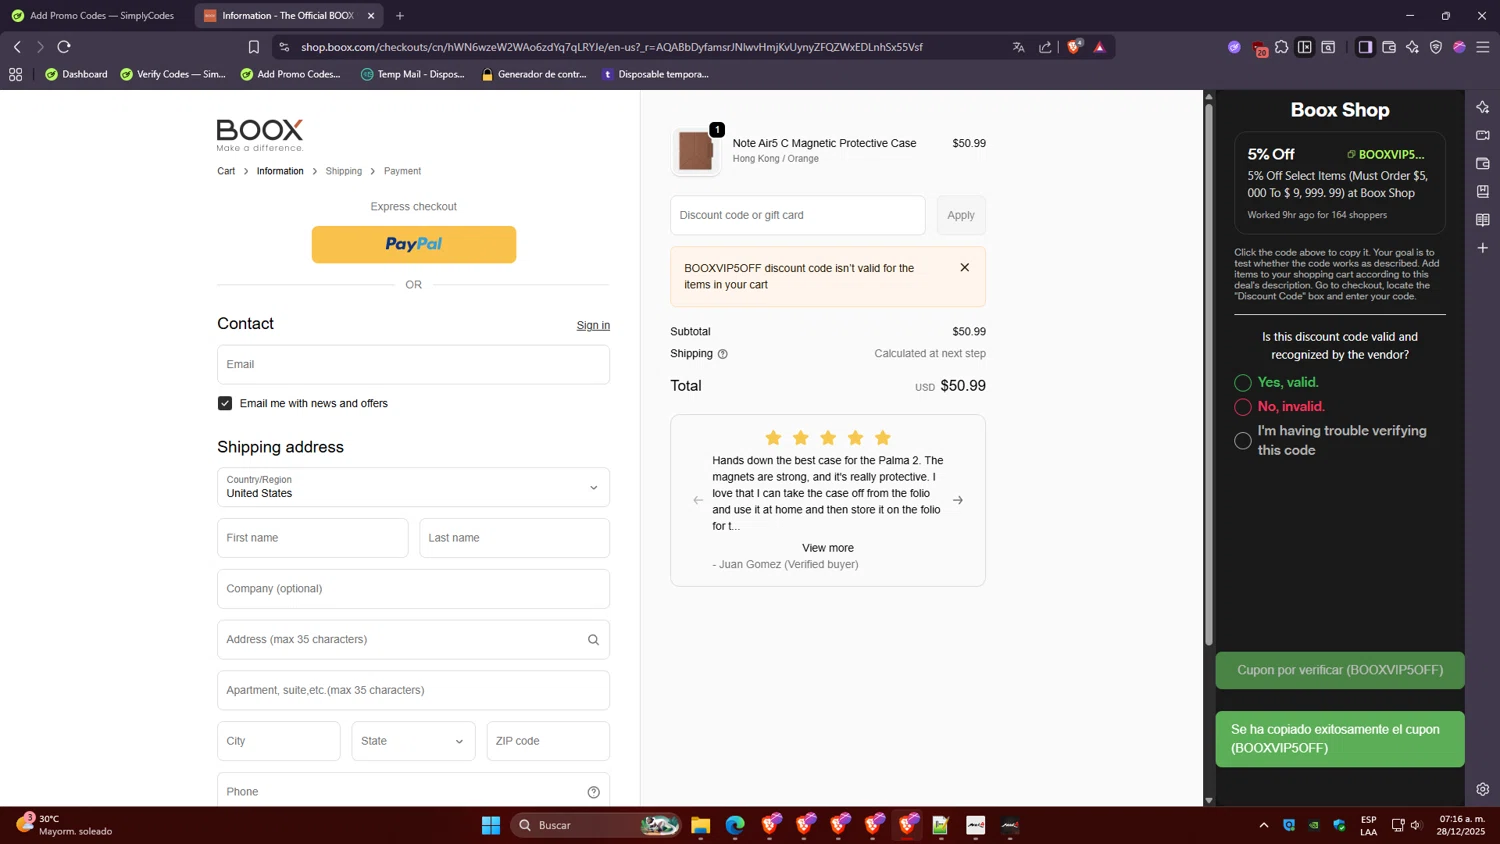Open the Brave Talk camera icon in sidebar
Image resolution: width=1500 pixels, height=844 pixels.
click(1483, 135)
